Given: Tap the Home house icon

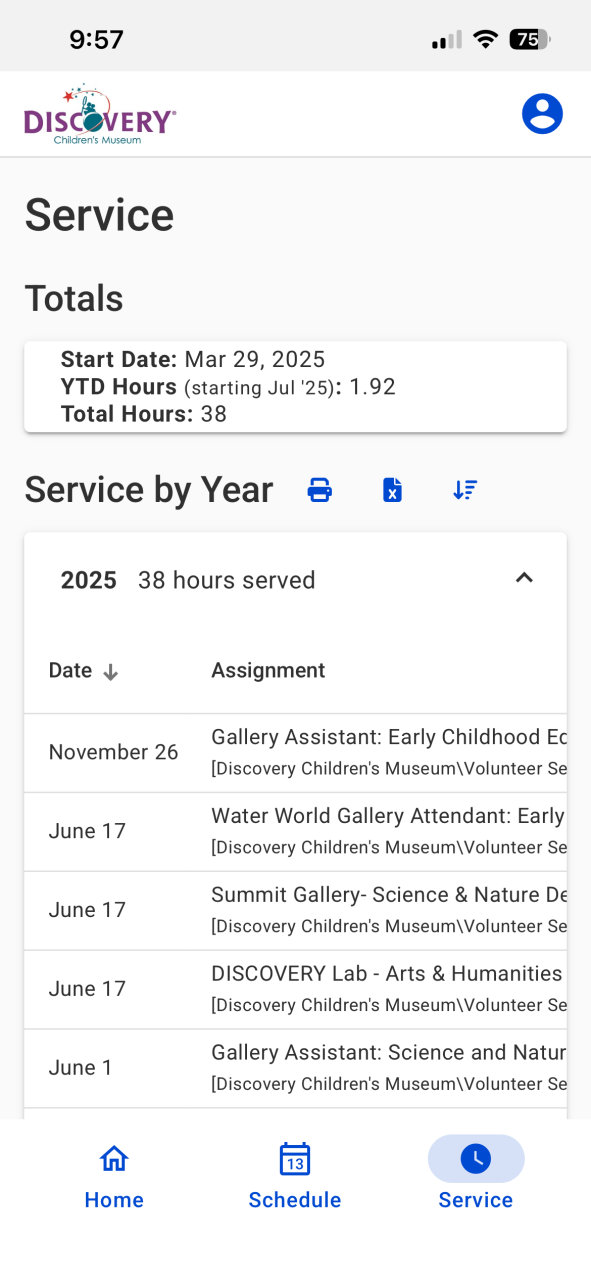Looking at the screenshot, I should [114, 1158].
